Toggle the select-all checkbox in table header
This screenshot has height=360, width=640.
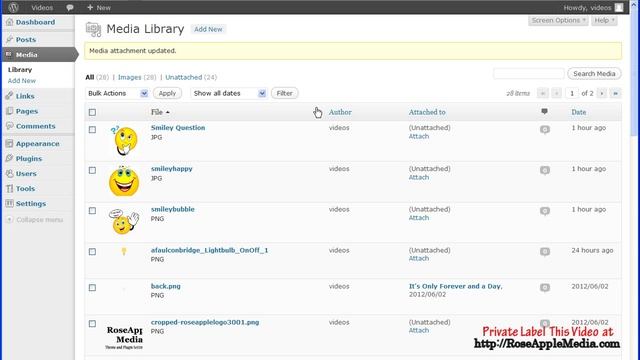pyautogui.click(x=92, y=112)
